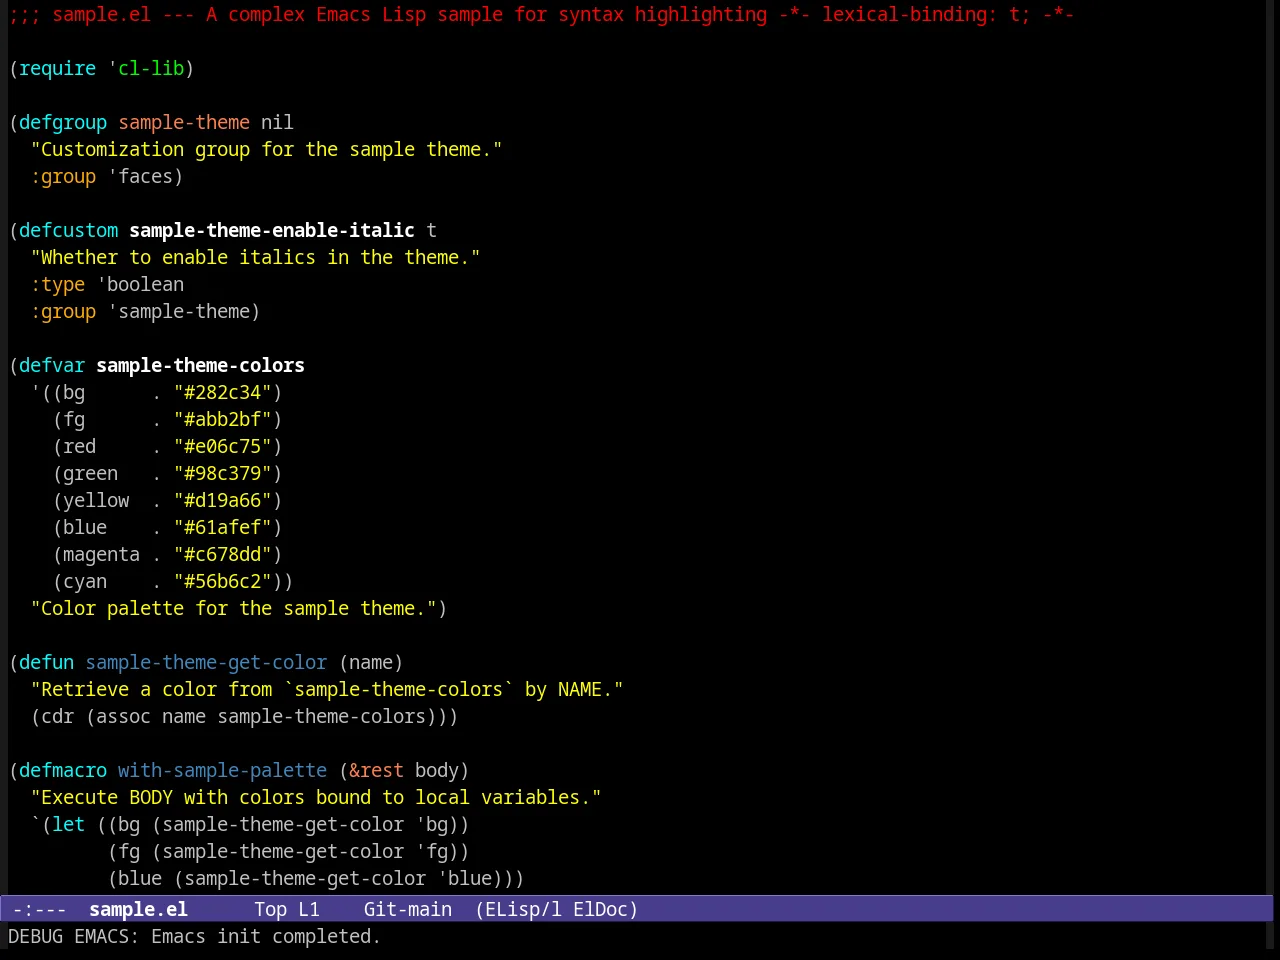Click "Whether to enable italics in the theme." docstring

[x=256, y=257]
